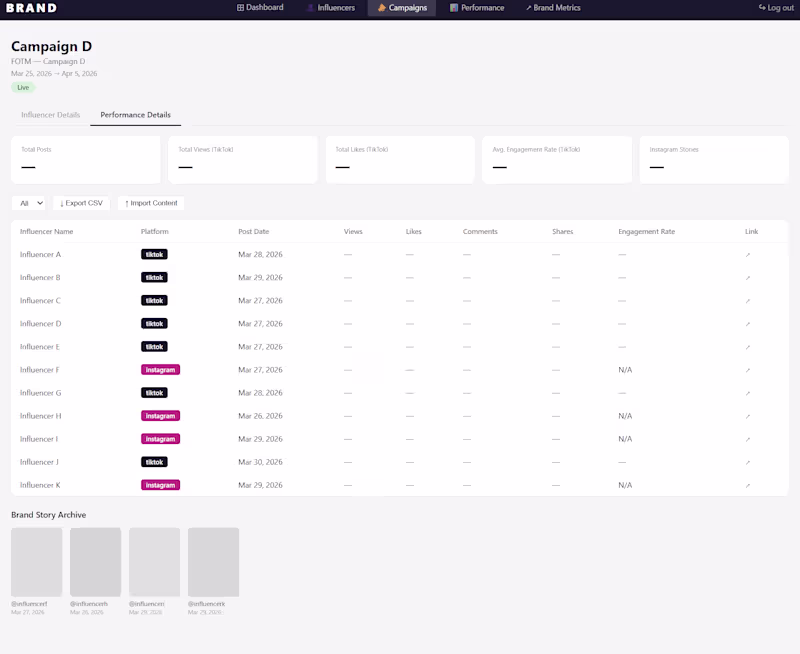The image size is (800, 654).
Task: Open Influencer A's post via link arrow
Action: [748, 254]
